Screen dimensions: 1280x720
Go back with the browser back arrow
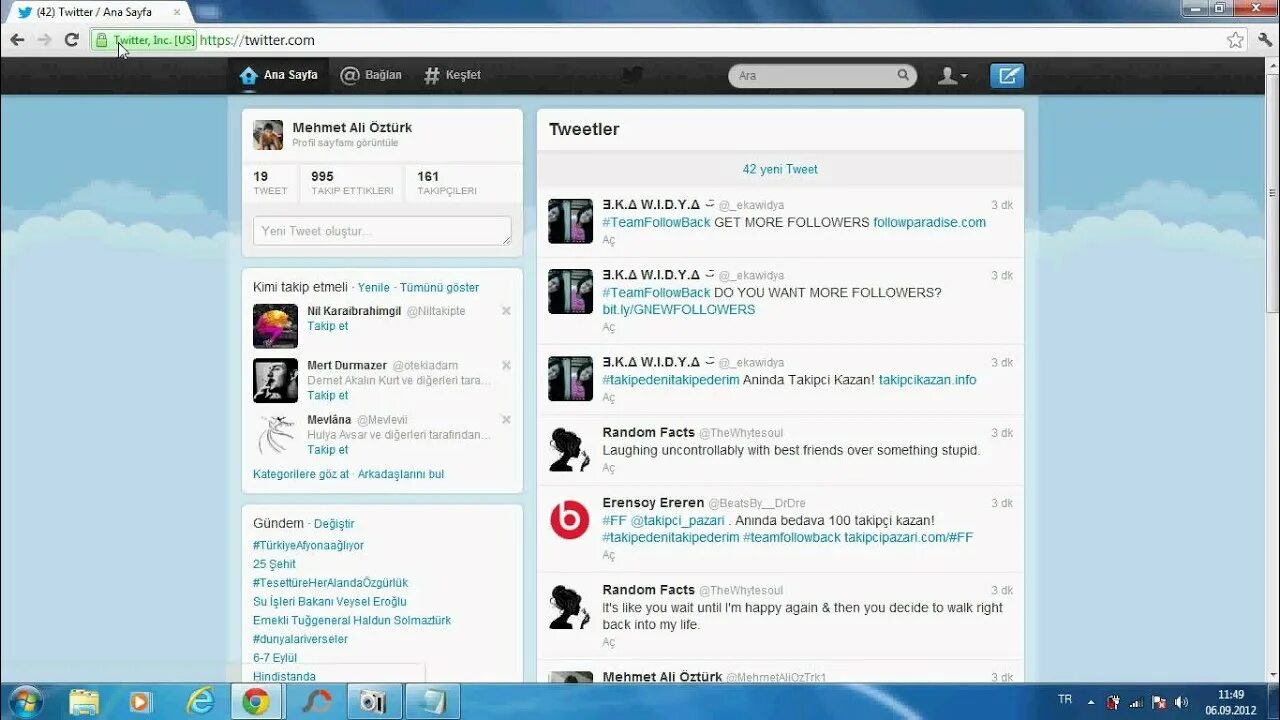(x=17, y=40)
